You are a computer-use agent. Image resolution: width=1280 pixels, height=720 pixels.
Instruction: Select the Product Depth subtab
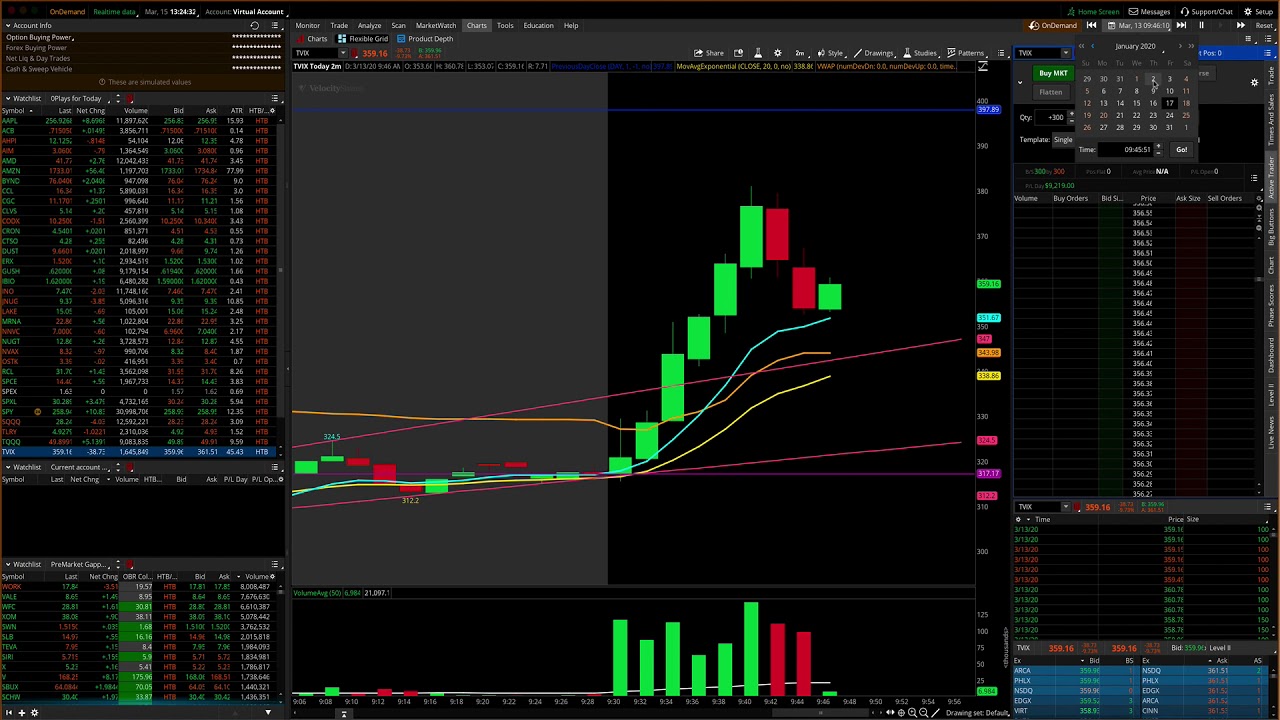pyautogui.click(x=425, y=39)
